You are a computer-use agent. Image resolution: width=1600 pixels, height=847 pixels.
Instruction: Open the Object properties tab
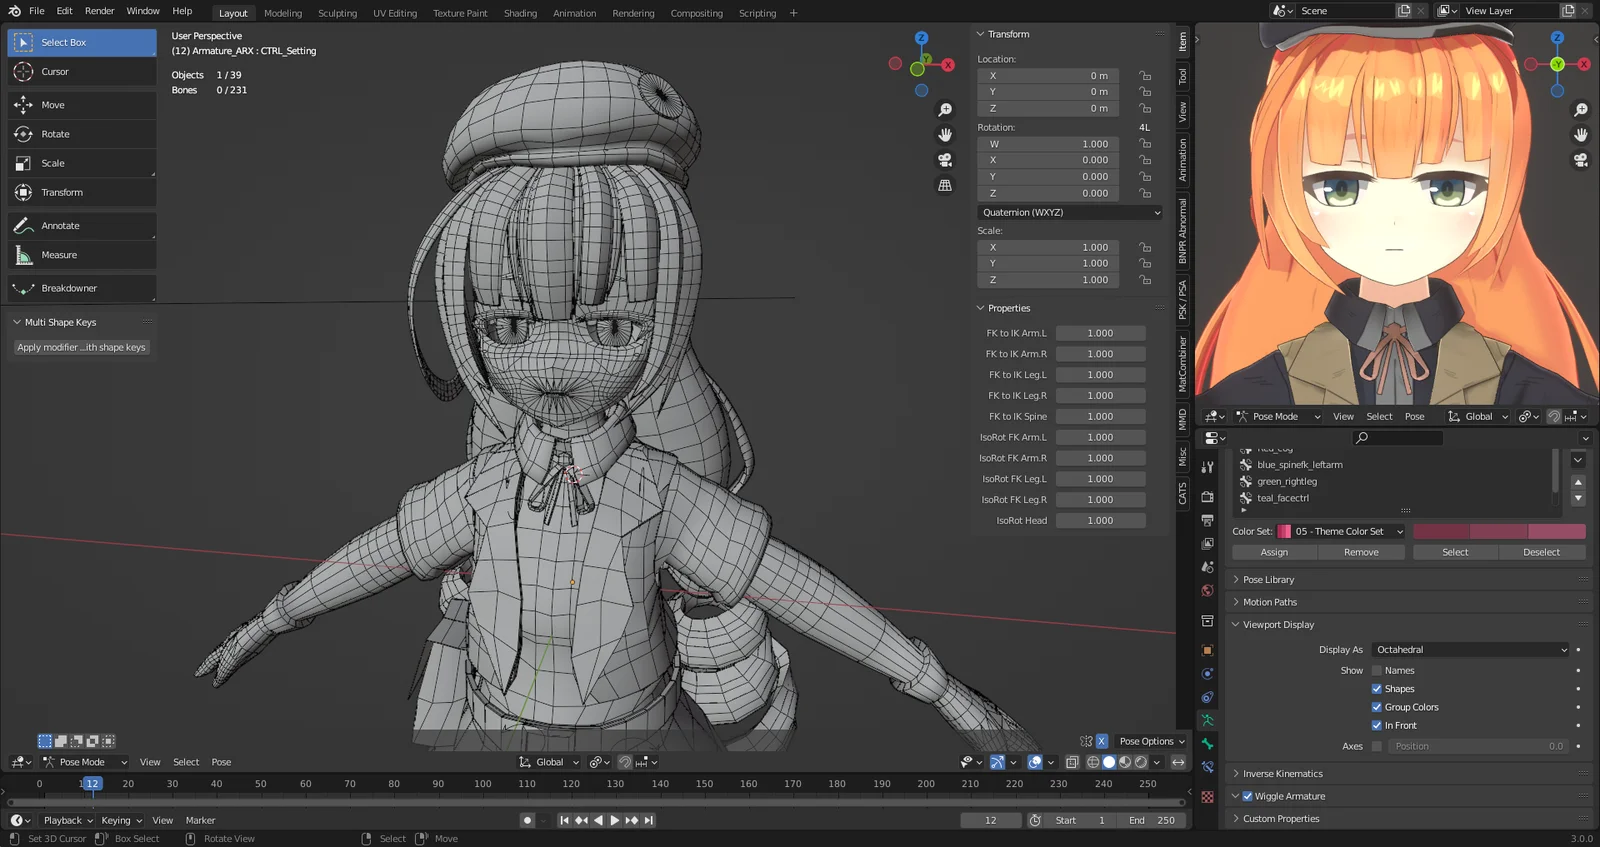[1207, 650]
